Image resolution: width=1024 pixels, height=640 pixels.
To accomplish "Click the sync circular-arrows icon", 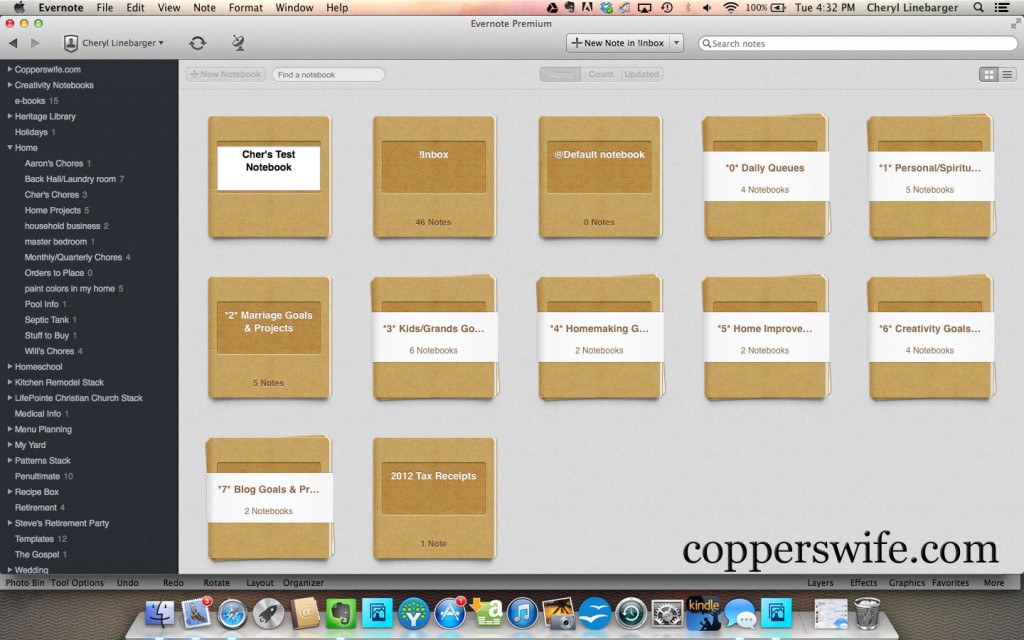I will (x=197, y=43).
